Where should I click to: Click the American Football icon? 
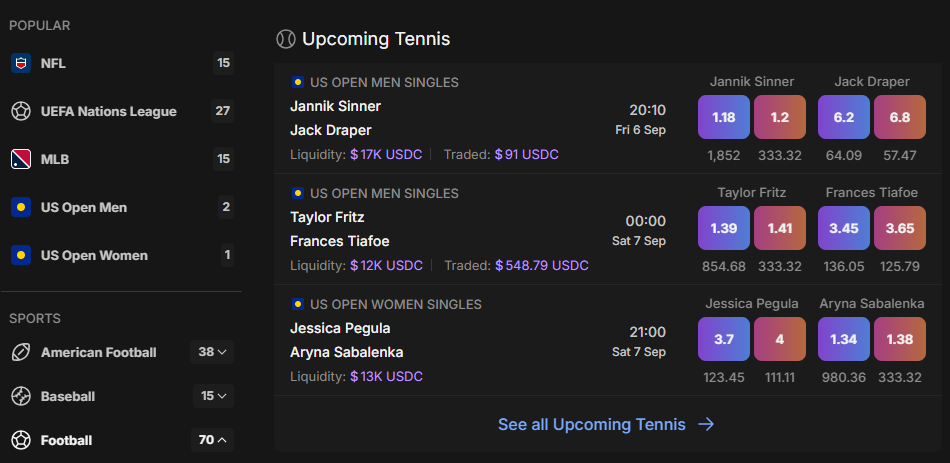[x=21, y=352]
